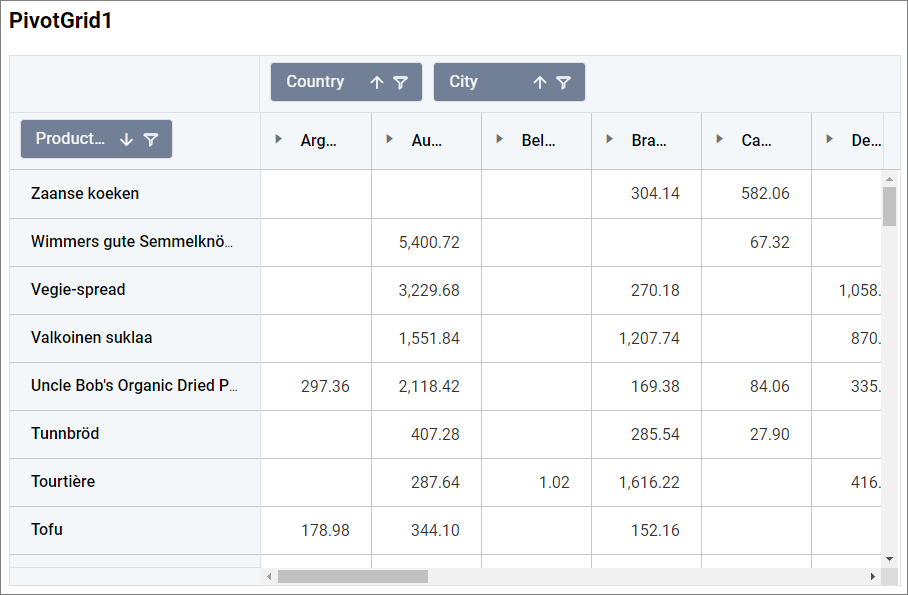Click the Country field button

[x=315, y=82]
